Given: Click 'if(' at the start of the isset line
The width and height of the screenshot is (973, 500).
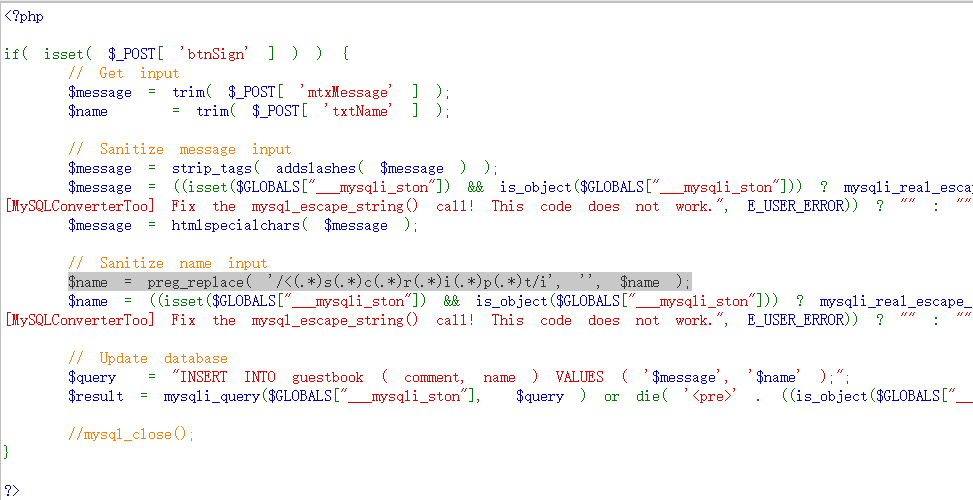Looking at the screenshot, I should click(x=16, y=54).
